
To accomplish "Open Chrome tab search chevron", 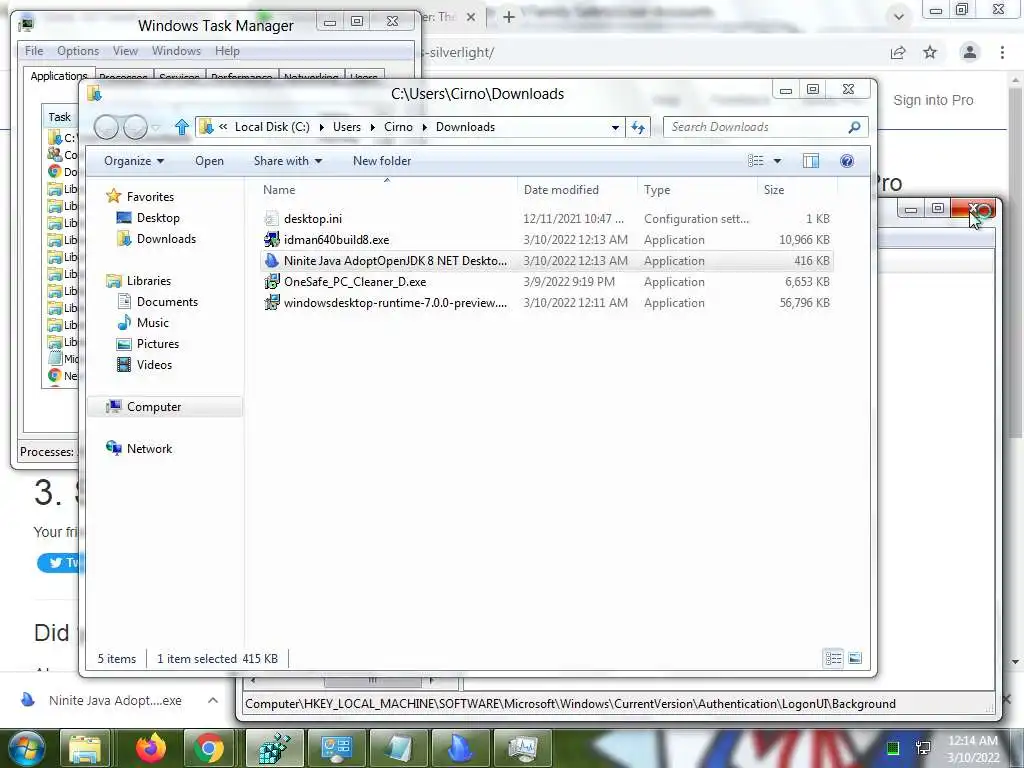I will pyautogui.click(x=899, y=16).
